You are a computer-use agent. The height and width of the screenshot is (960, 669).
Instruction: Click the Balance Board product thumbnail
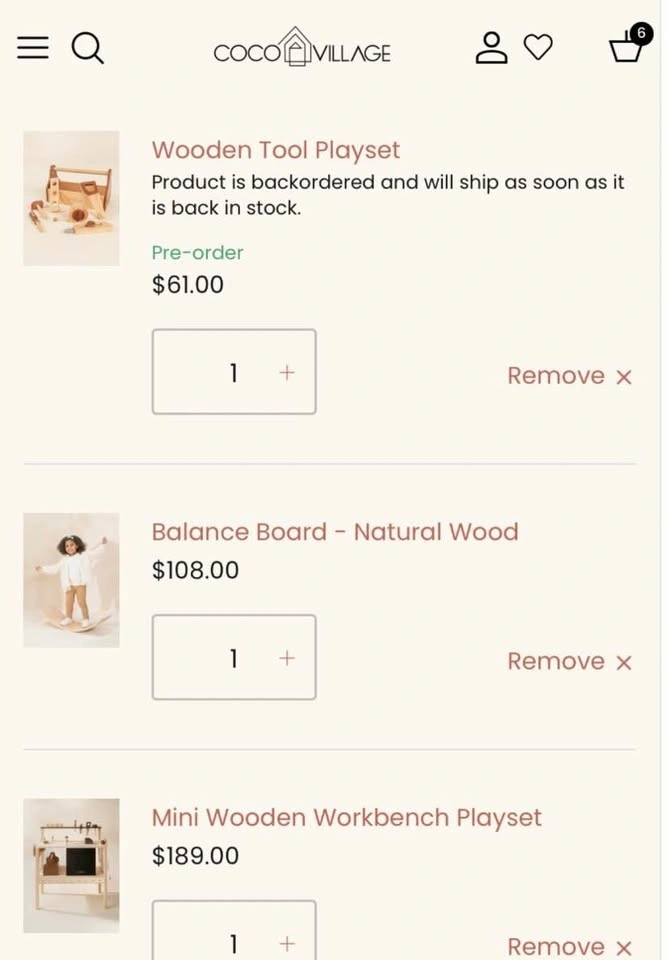coord(71,580)
